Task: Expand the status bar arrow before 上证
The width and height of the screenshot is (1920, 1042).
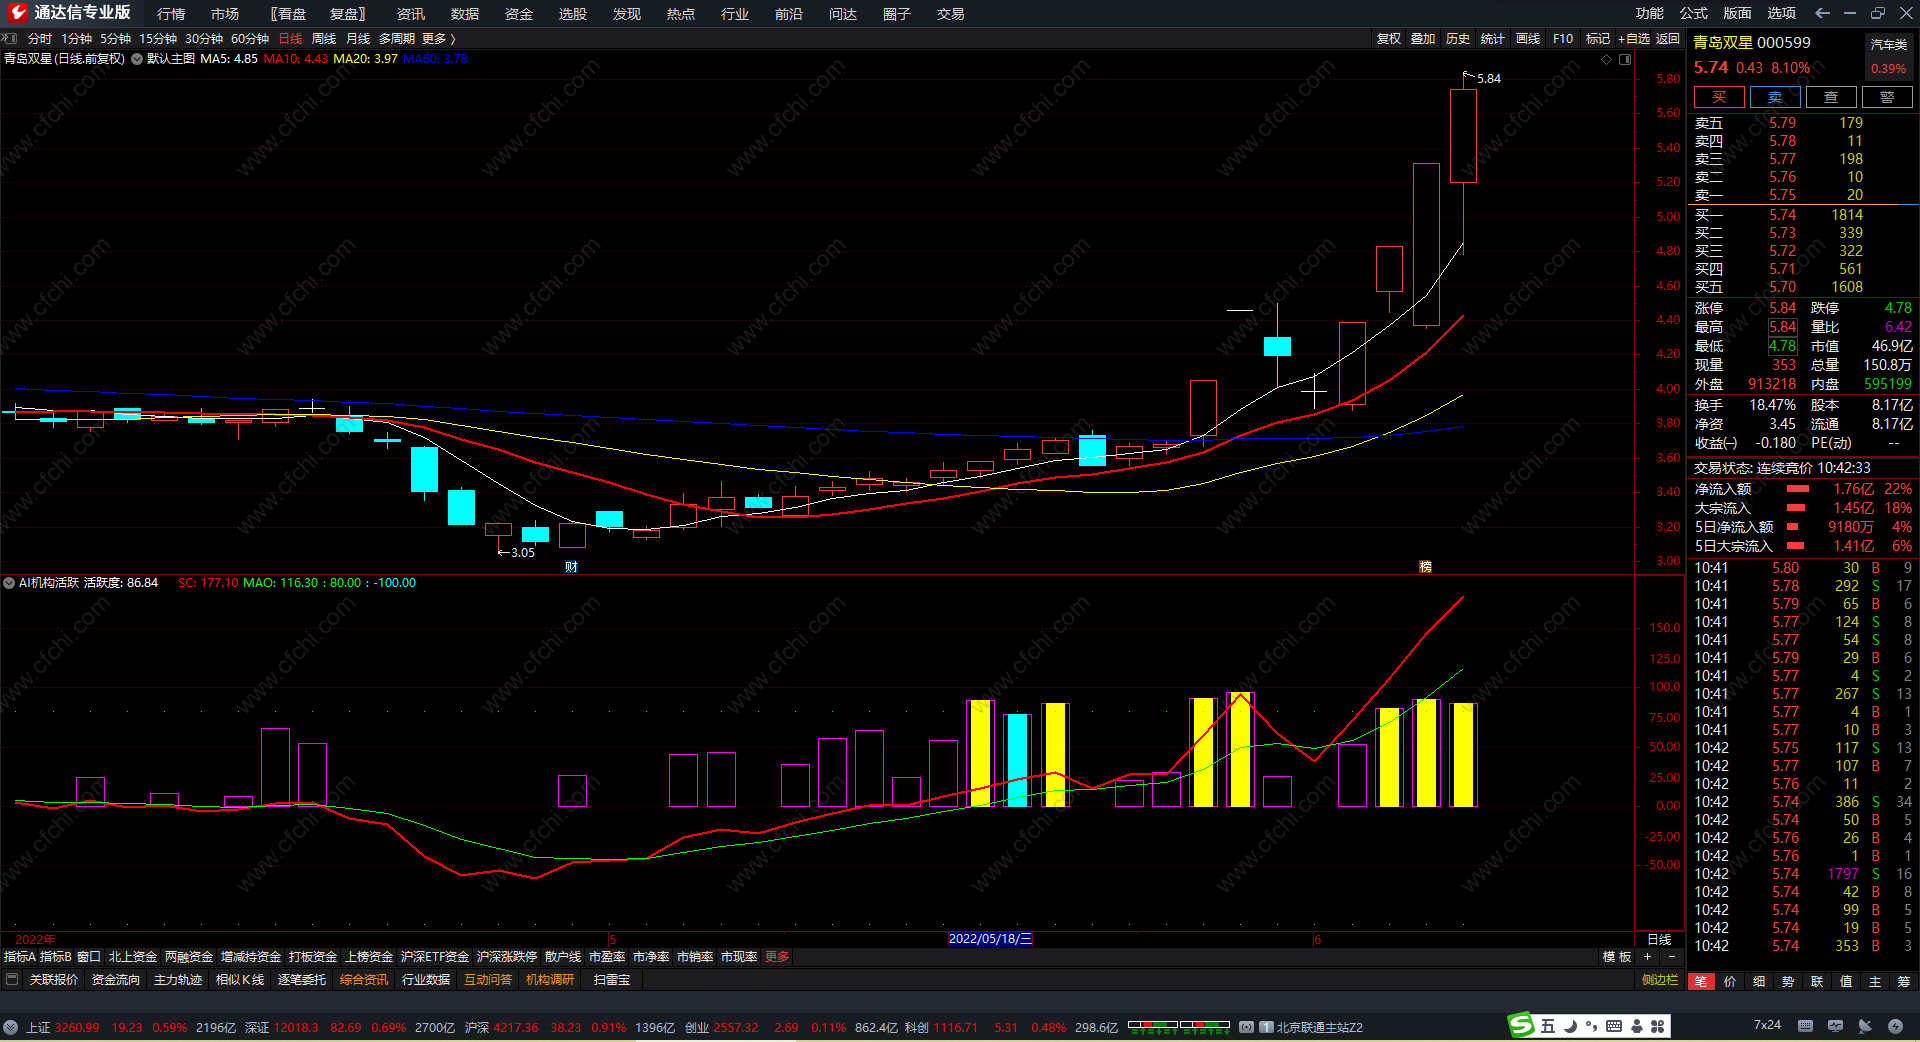Action: [10, 1027]
